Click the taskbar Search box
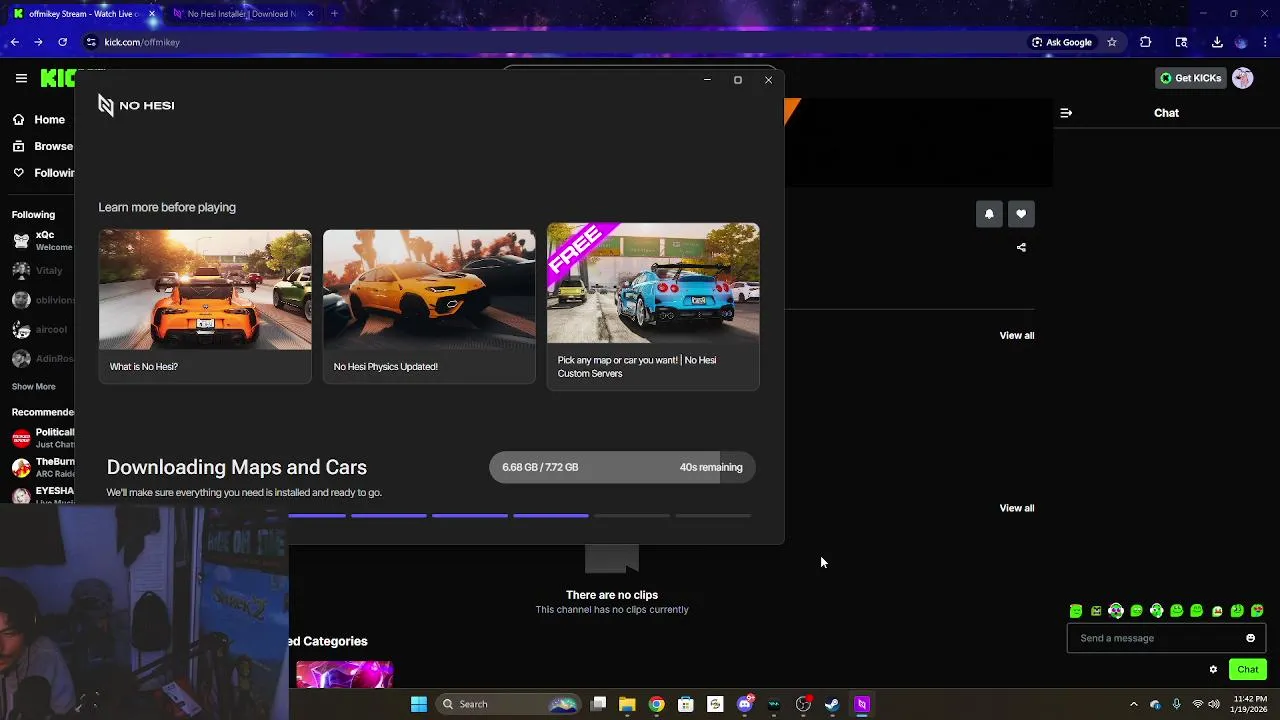 click(510, 704)
